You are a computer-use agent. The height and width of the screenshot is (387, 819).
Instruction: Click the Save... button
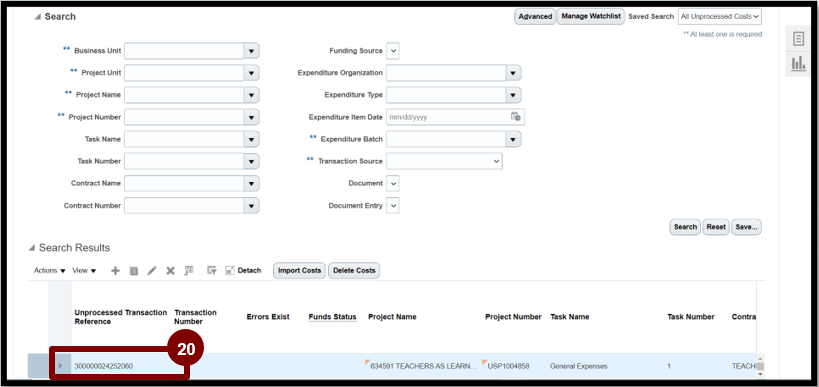click(x=746, y=227)
